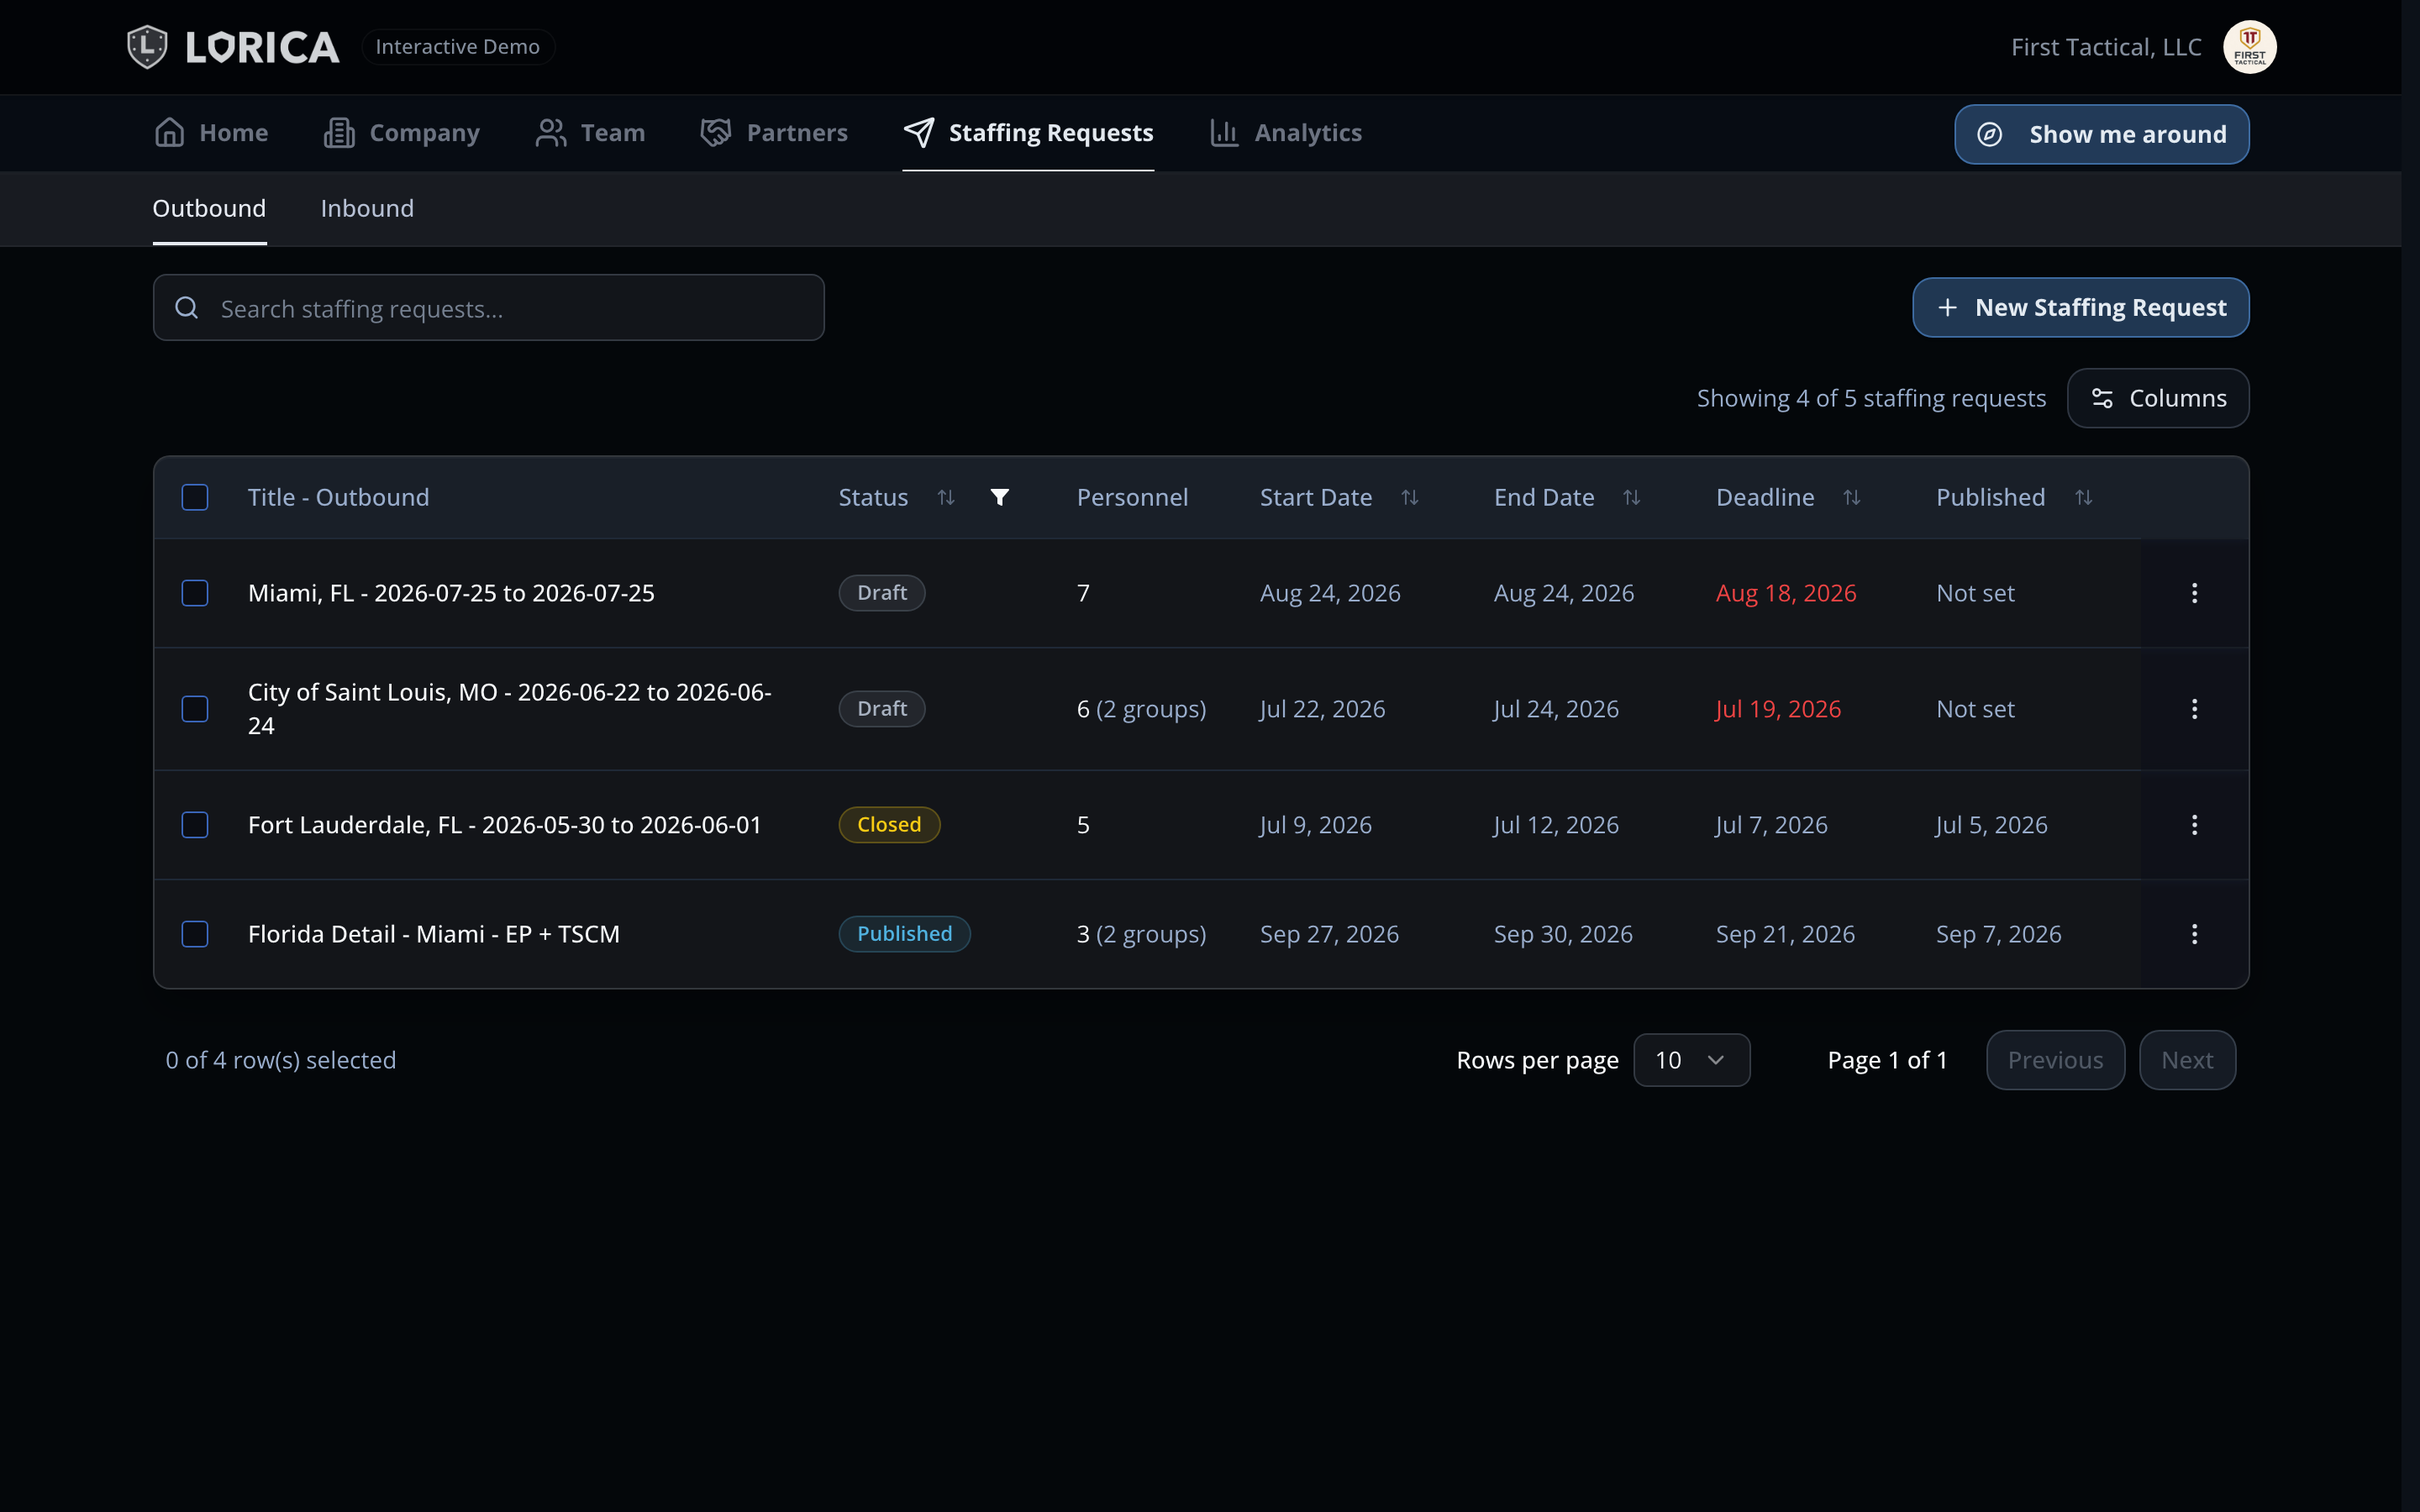The height and width of the screenshot is (1512, 2420).
Task: Sort by End Date using its arrows
Action: [x=1631, y=497]
